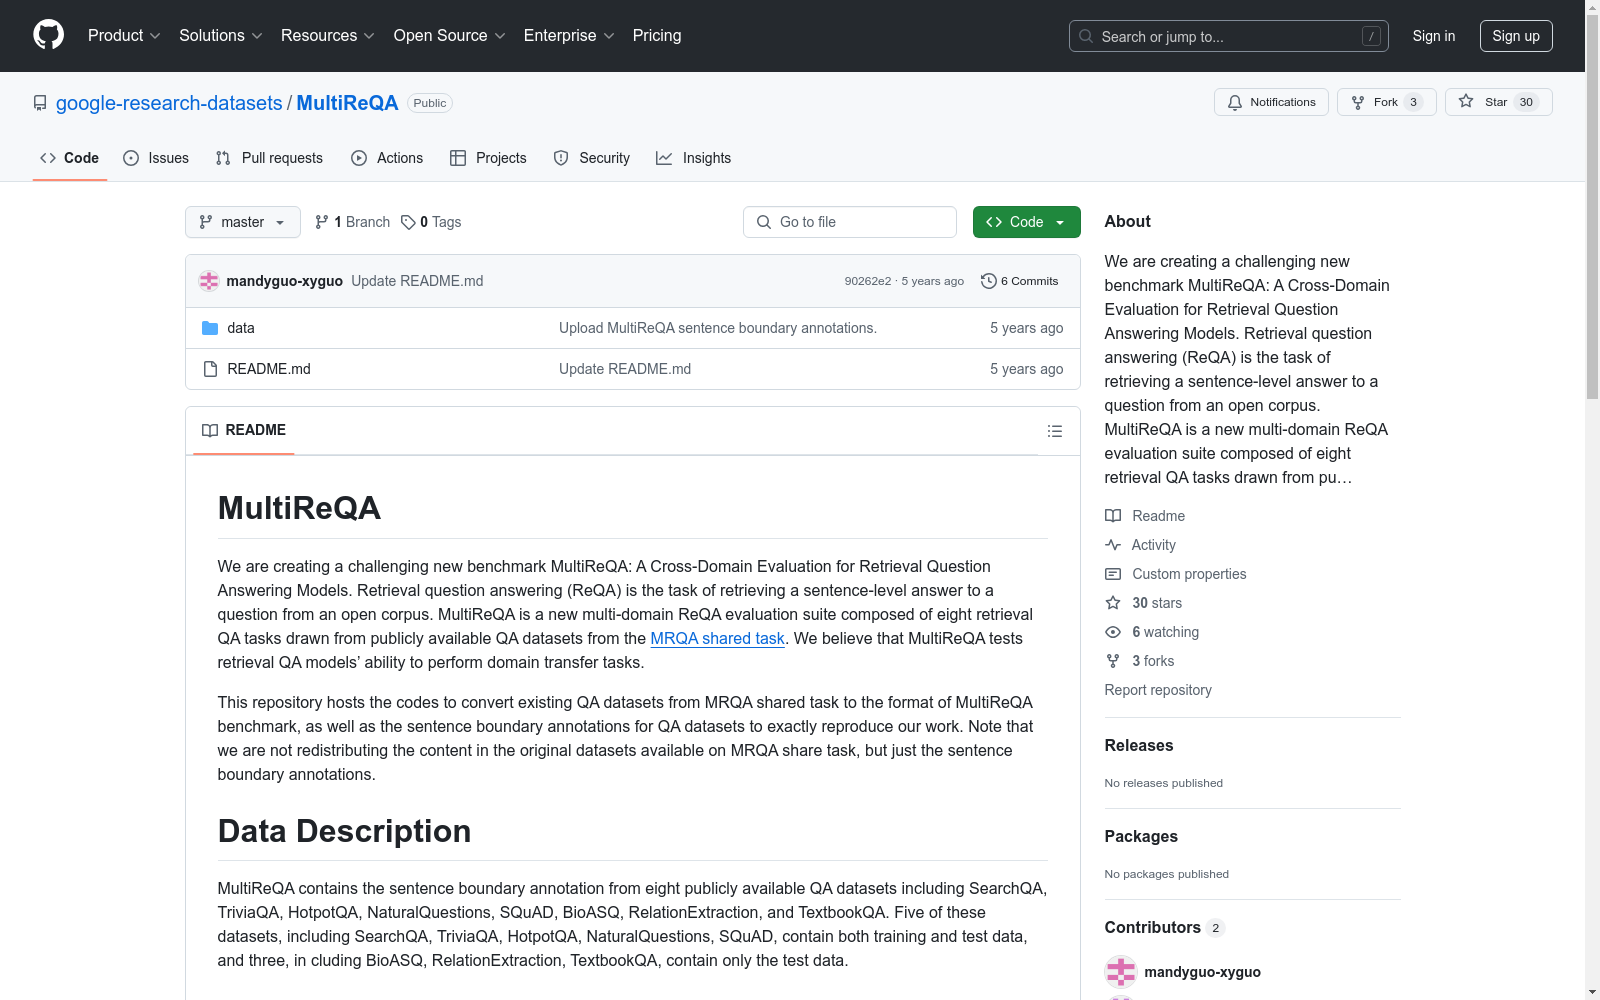Click the Packages heading
The width and height of the screenshot is (1600, 1000).
[1141, 836]
